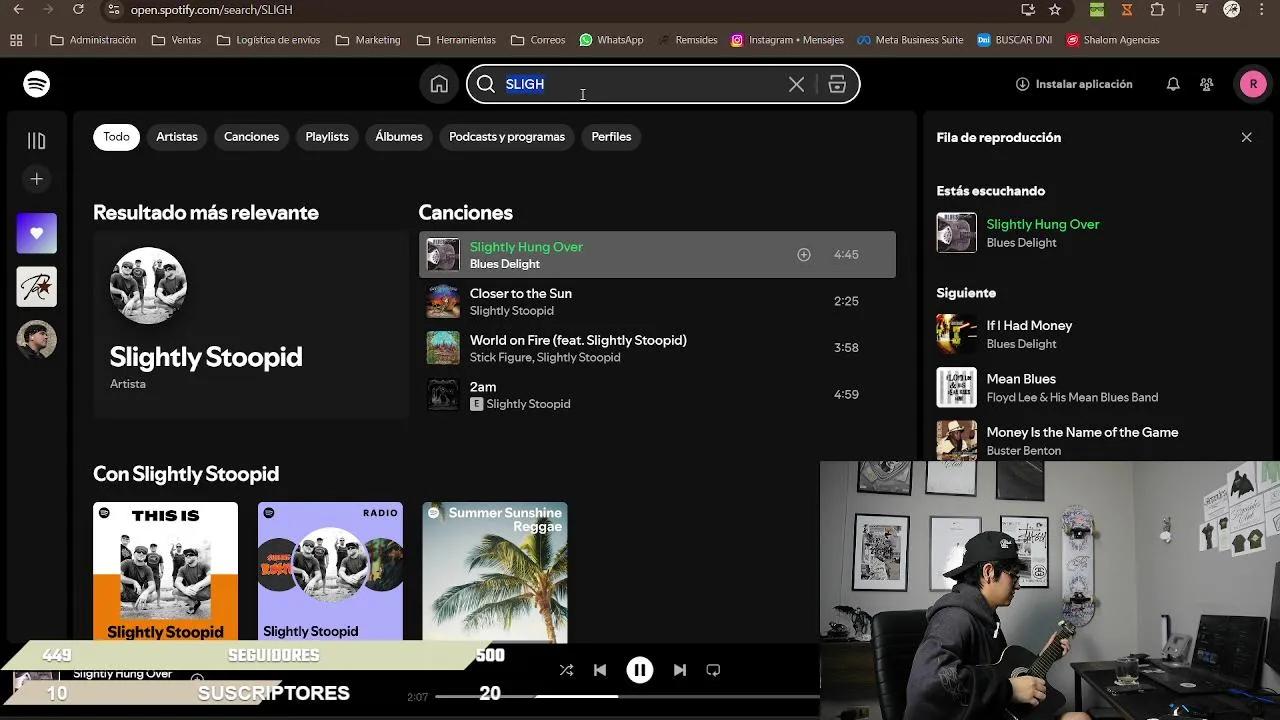Filter results by Perfiles
The width and height of the screenshot is (1280, 720).
point(611,137)
